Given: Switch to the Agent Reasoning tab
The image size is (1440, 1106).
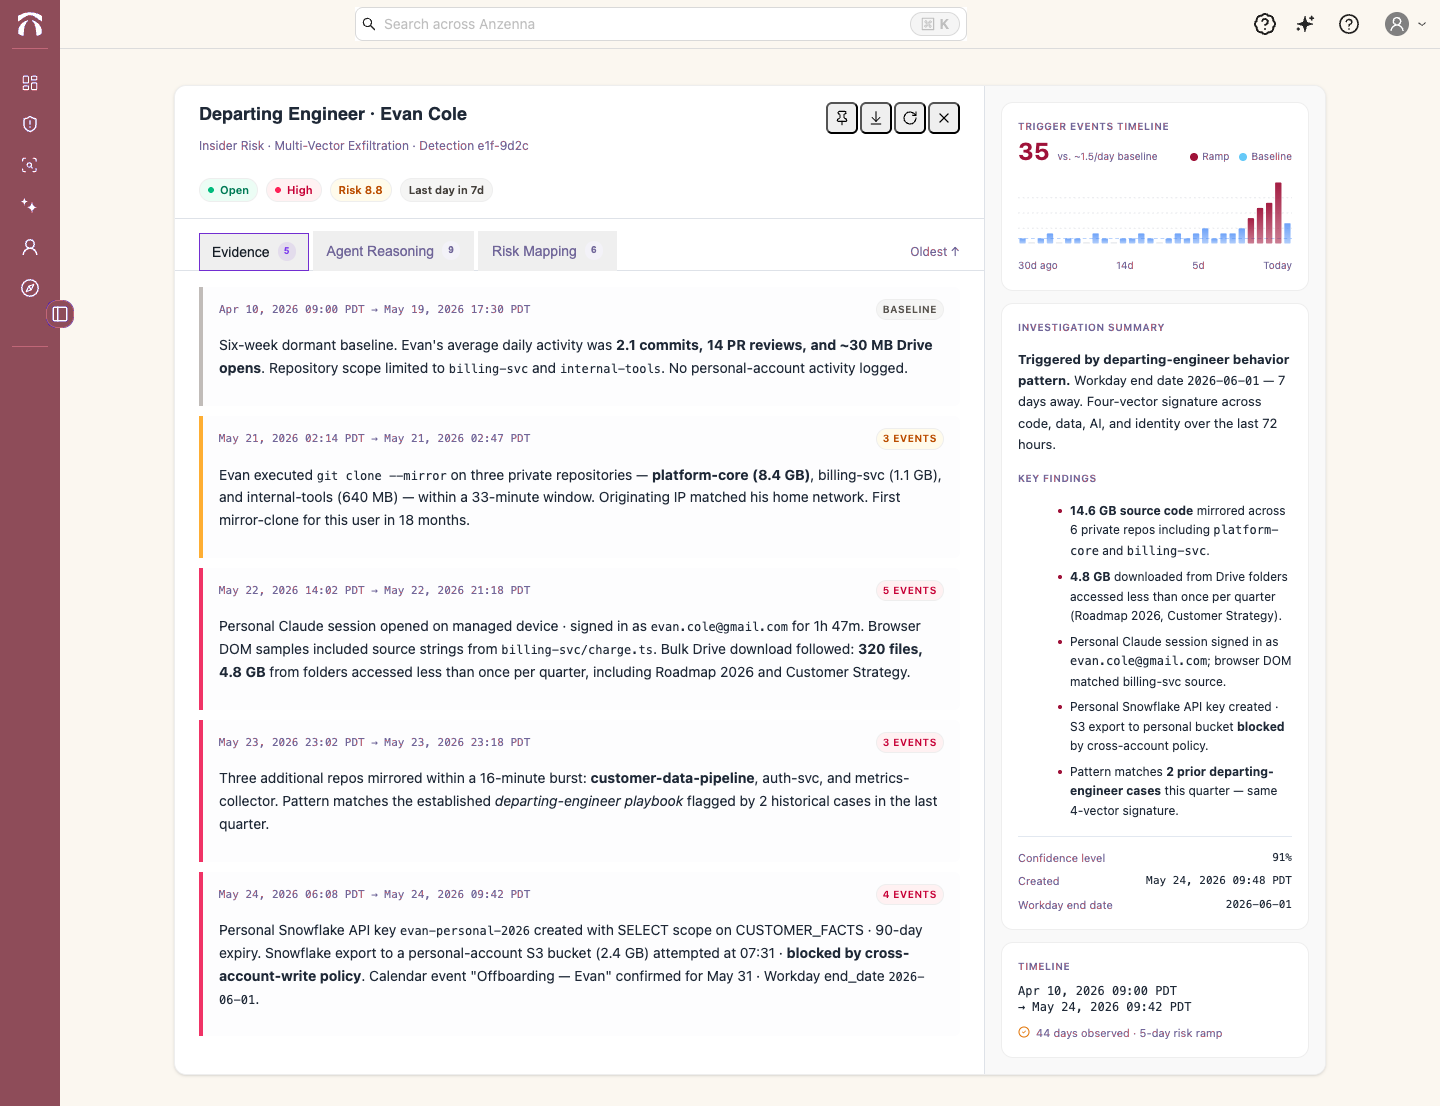Looking at the screenshot, I should (x=393, y=251).
